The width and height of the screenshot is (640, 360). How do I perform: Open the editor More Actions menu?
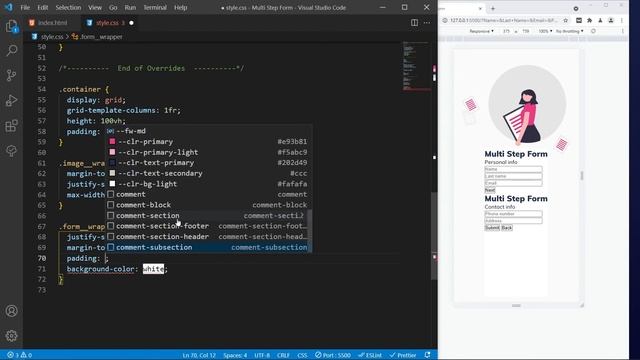427,23
